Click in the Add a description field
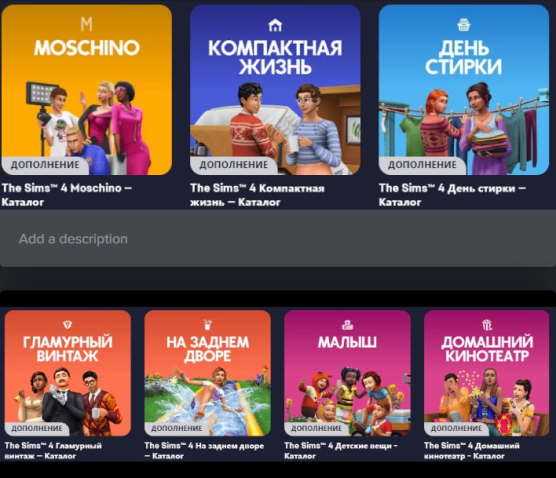 pos(278,238)
